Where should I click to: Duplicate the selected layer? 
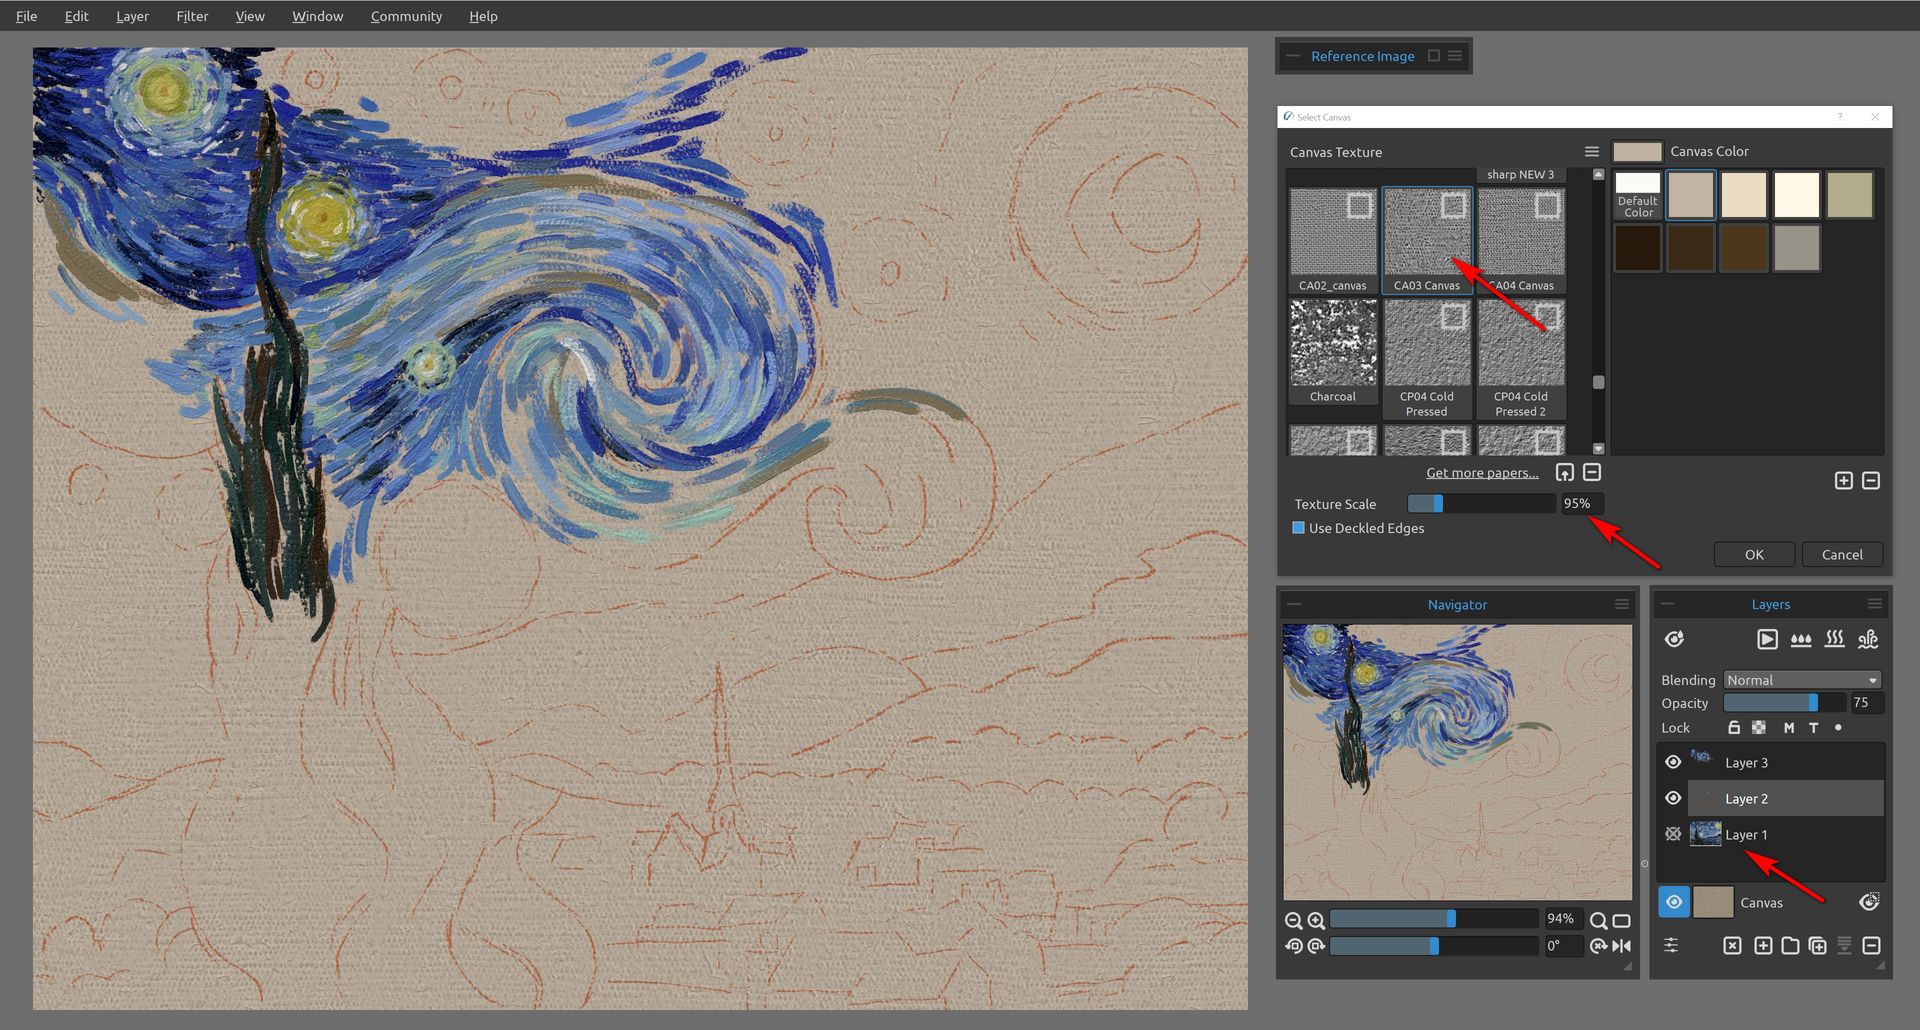click(1817, 946)
